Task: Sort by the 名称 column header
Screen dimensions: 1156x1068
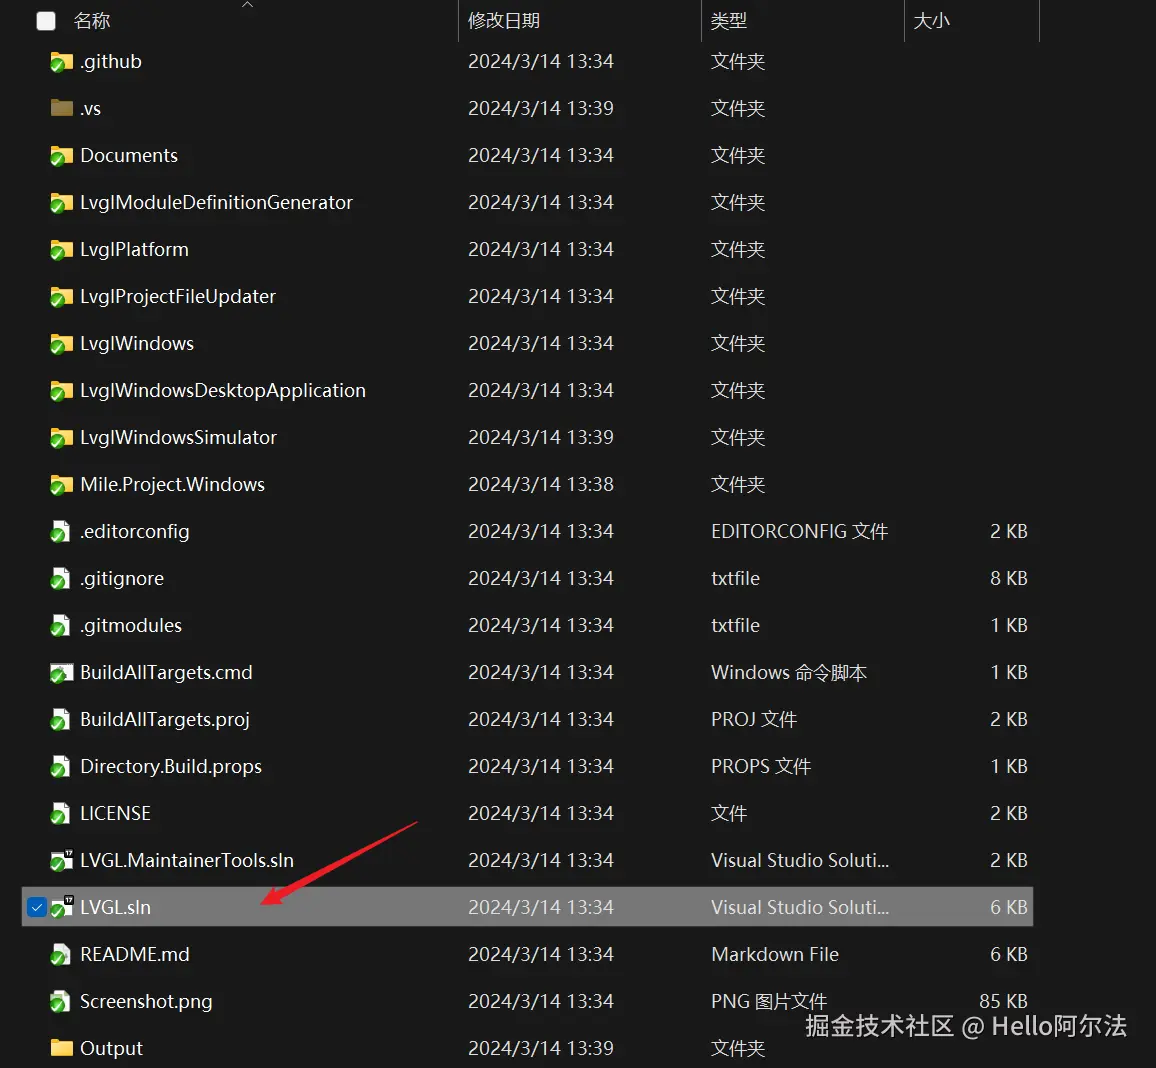Action: pos(92,21)
